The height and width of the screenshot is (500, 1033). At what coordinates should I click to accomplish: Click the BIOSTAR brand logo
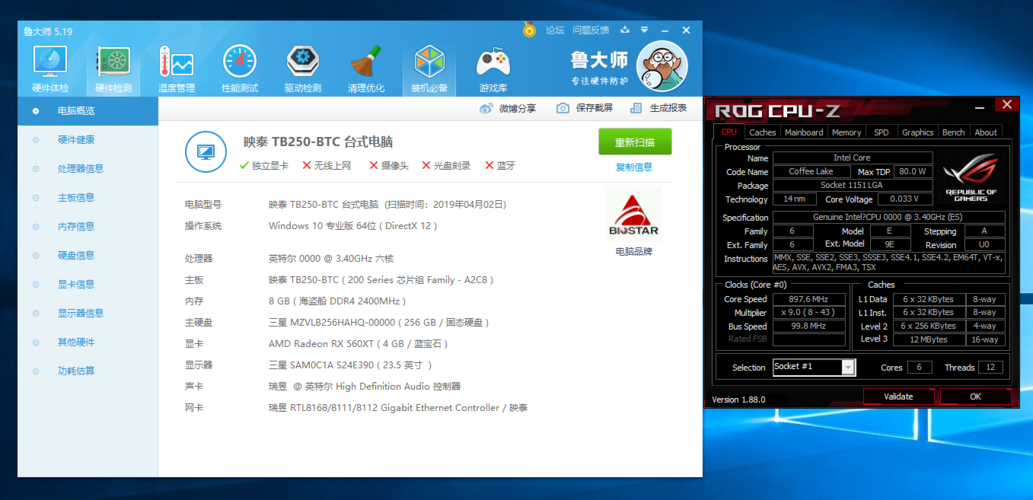click(x=633, y=215)
